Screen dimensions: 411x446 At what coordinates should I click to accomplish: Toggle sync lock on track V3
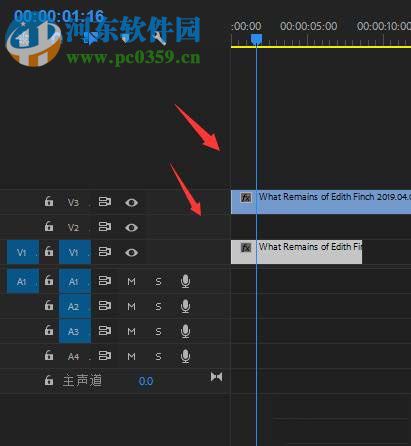pyautogui.click(x=105, y=202)
